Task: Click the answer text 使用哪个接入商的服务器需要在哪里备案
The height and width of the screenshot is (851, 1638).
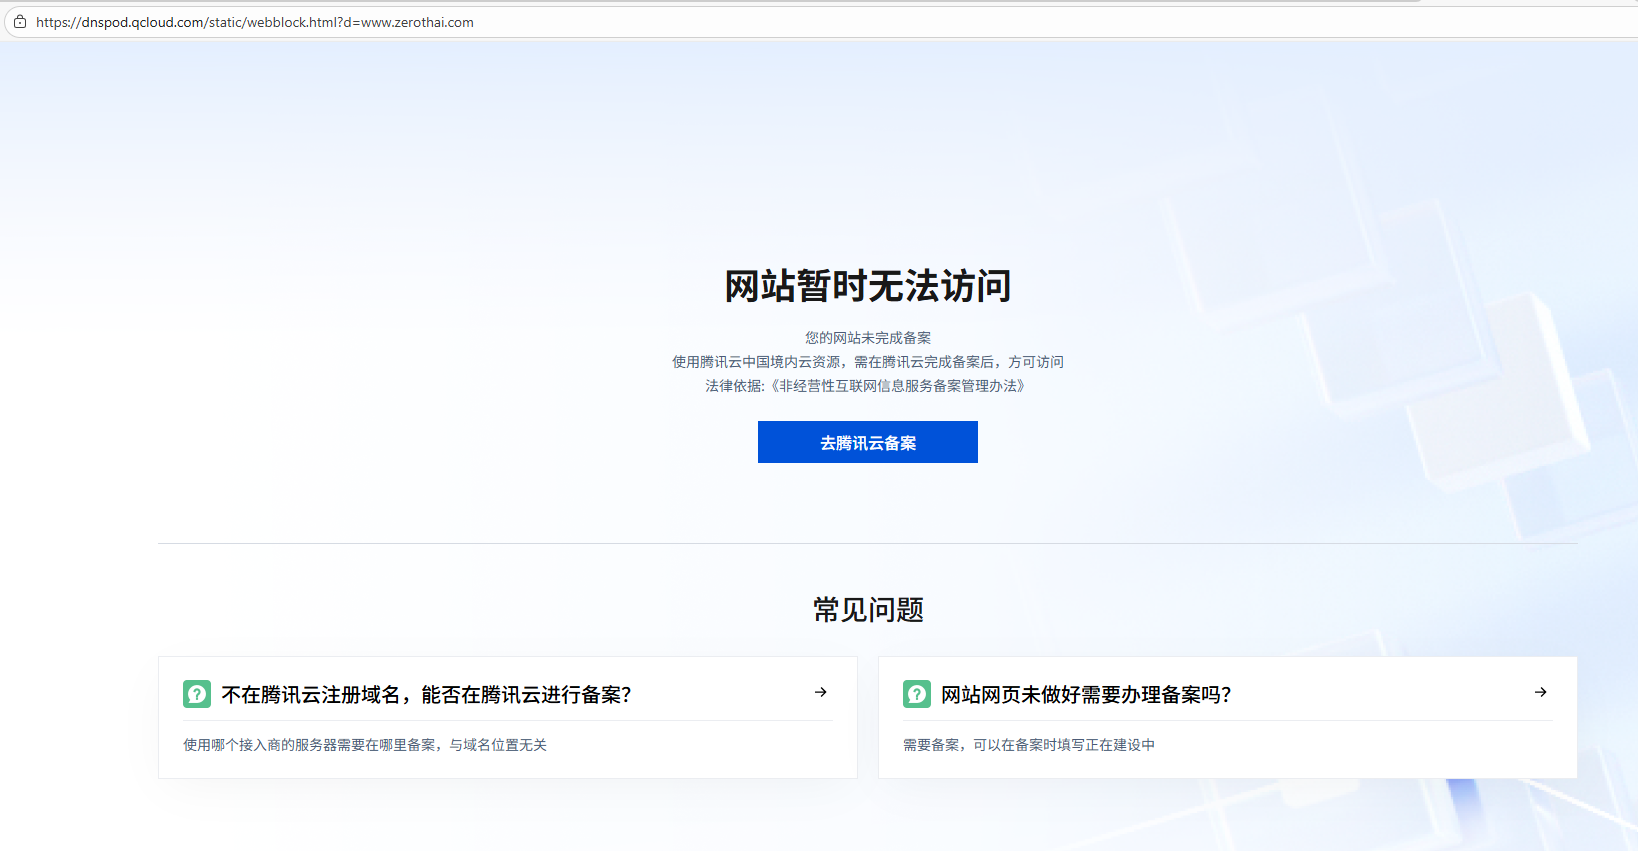Action: tap(365, 745)
